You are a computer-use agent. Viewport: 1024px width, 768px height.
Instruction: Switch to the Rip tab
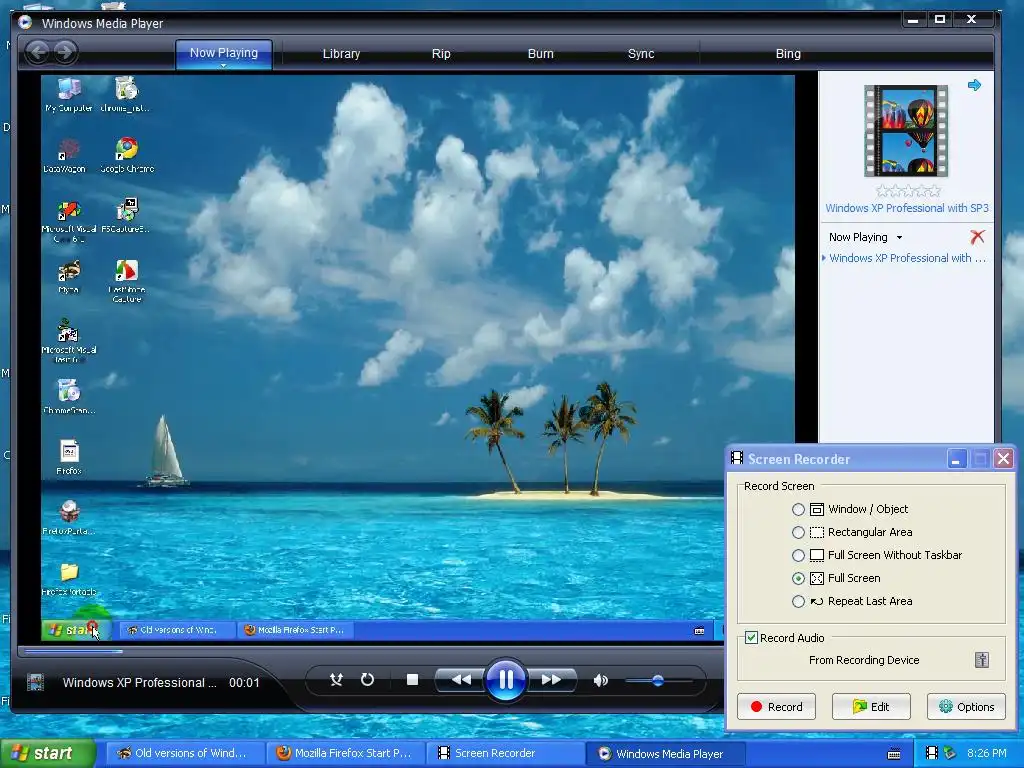pos(441,54)
